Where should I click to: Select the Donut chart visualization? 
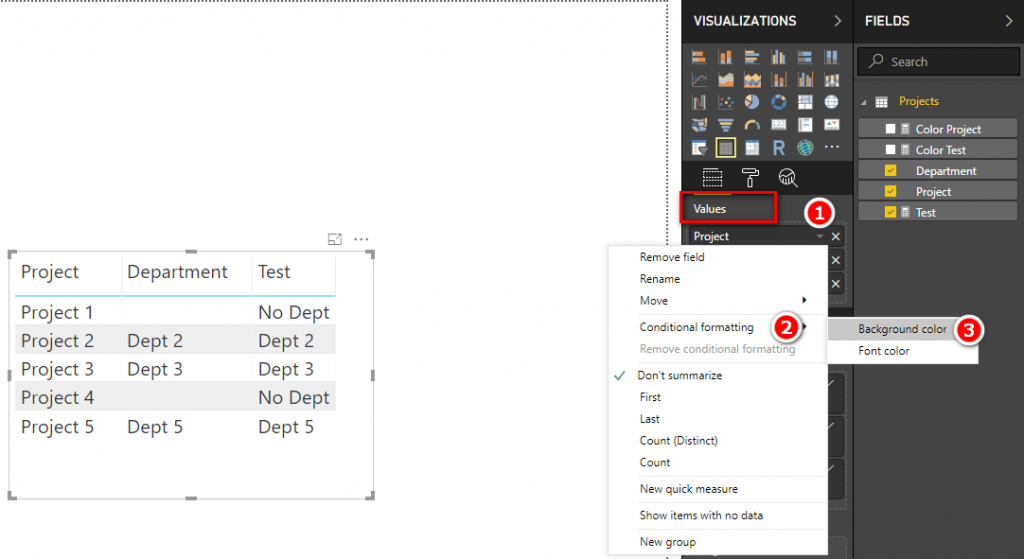778,102
